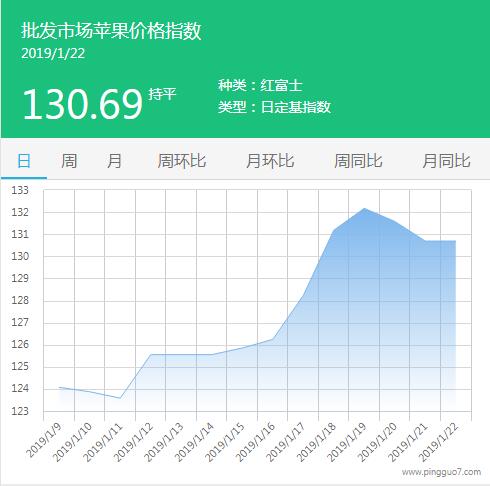This screenshot has width=490, height=486.
Task: Click the title 批发市场苹果价格指数
Action: point(111,31)
